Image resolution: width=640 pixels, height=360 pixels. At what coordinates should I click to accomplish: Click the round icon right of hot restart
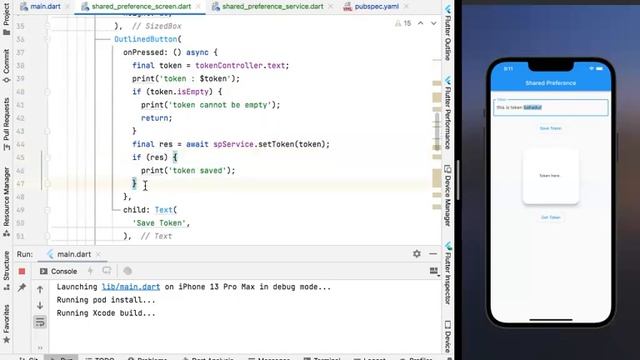pos(127,271)
